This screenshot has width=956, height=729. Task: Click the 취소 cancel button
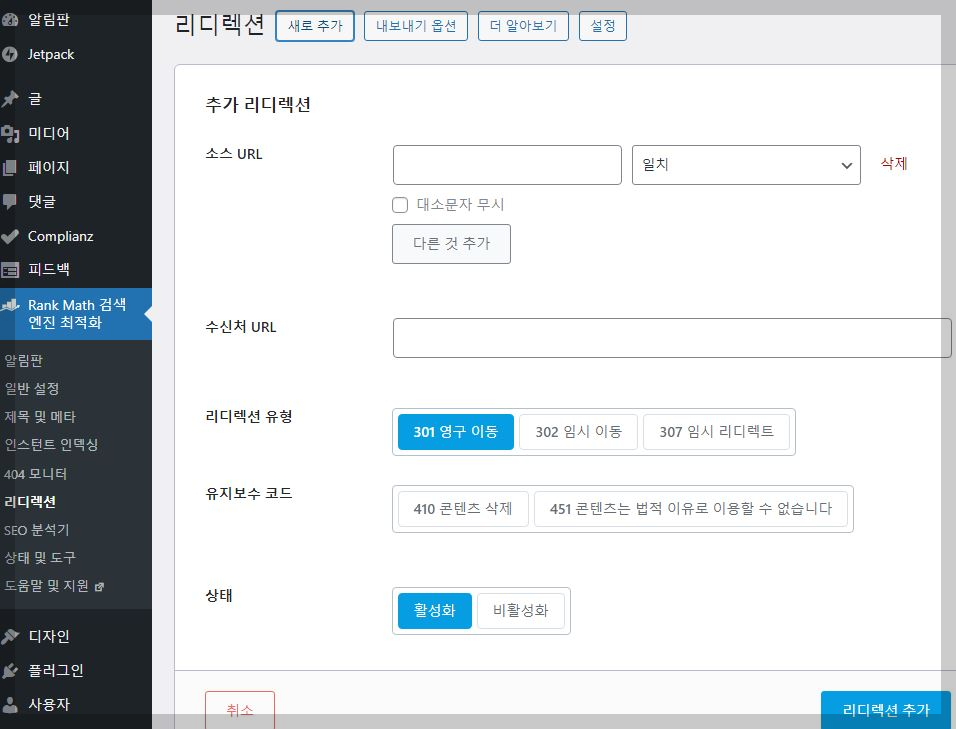[x=240, y=709]
